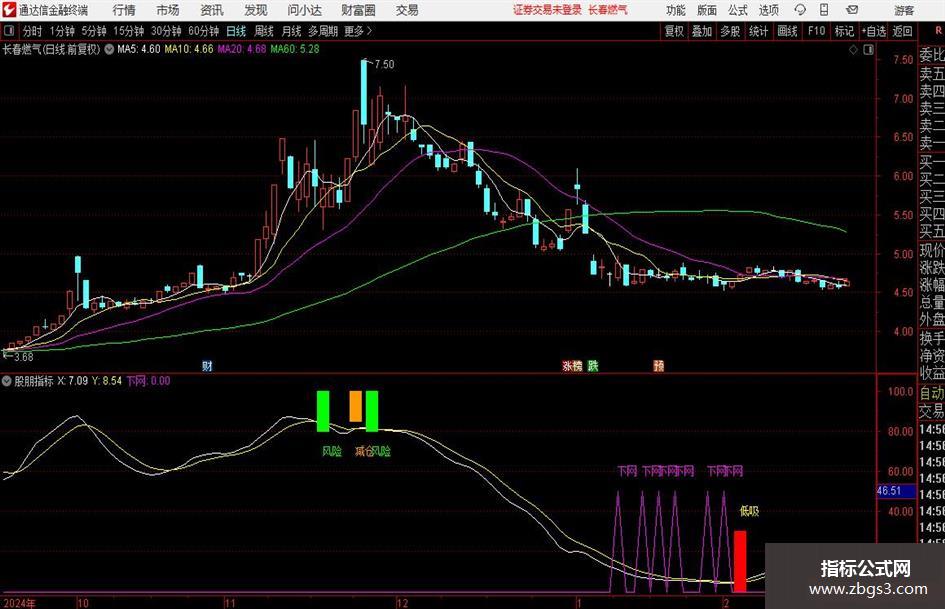Click the MA60: 5.28 indicator label
945x609 pixels.
pos(295,49)
